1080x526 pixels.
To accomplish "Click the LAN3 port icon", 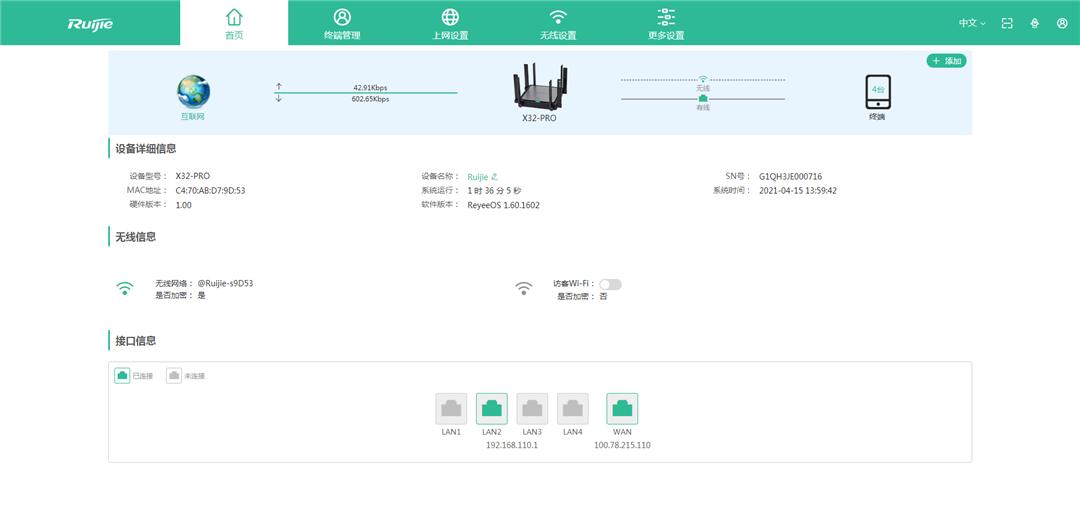I will point(532,409).
